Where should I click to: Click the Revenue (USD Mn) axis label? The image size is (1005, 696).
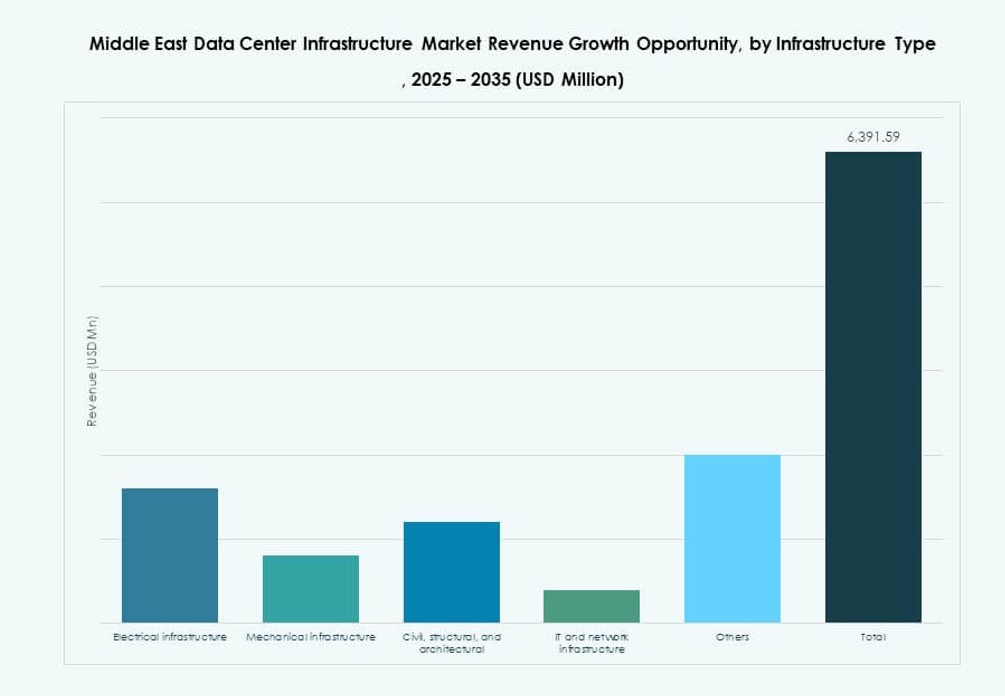click(x=92, y=370)
